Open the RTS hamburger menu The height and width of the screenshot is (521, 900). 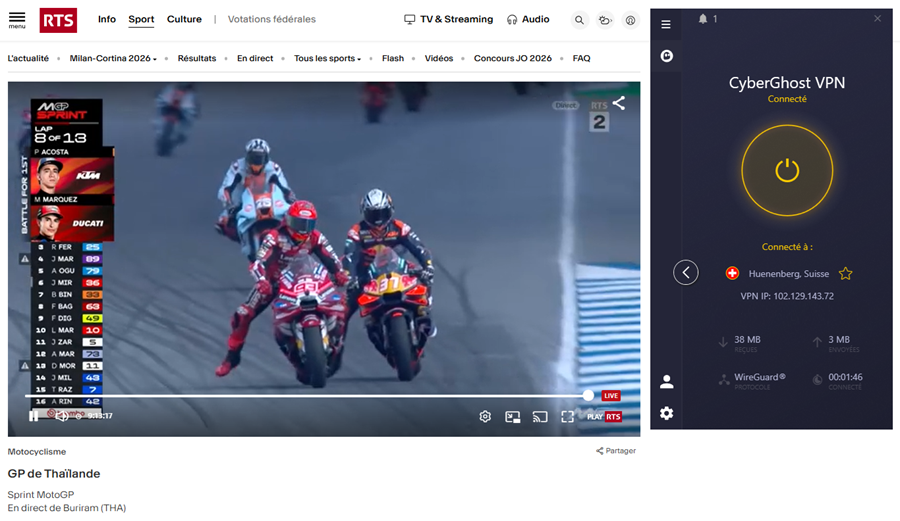pyautogui.click(x=17, y=20)
